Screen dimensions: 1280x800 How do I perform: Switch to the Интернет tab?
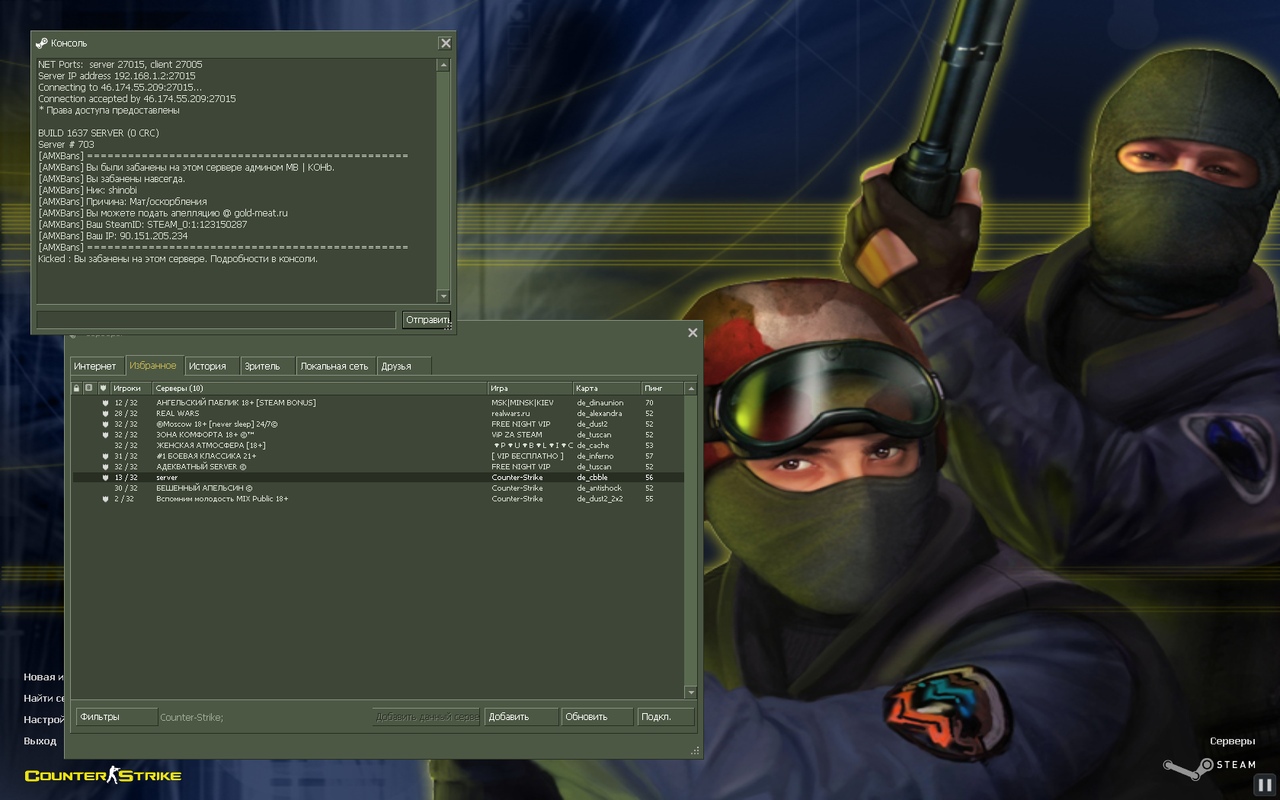[95, 366]
